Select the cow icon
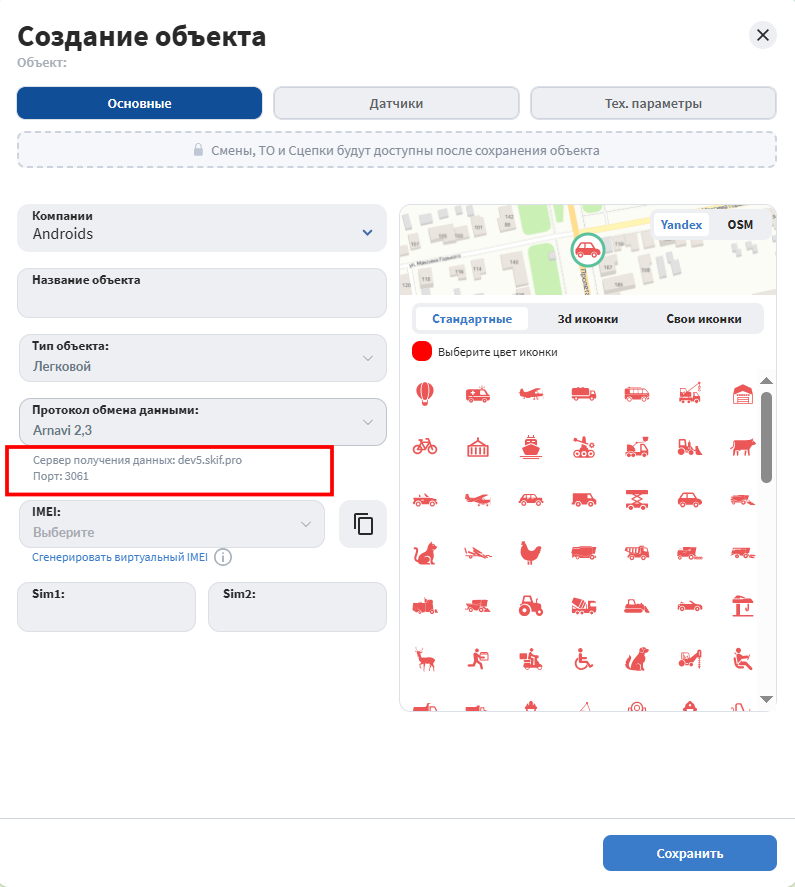Screen dimensions: 795x887 click(742, 446)
